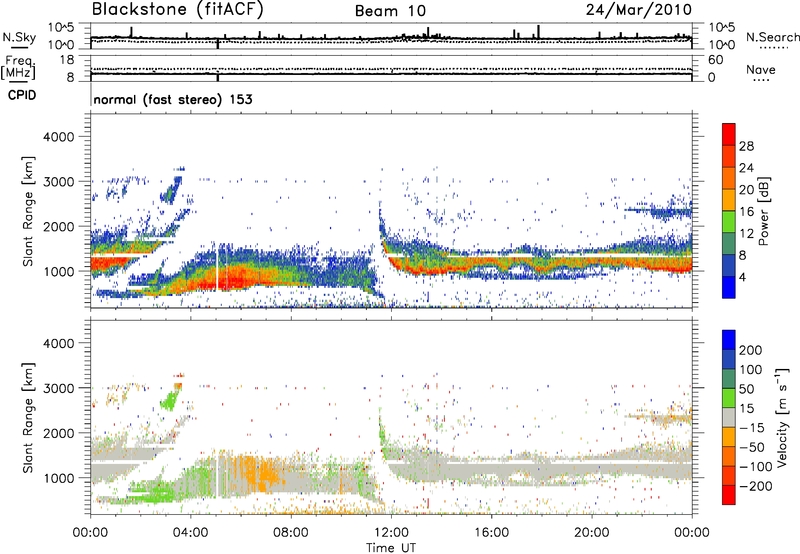The width and height of the screenshot is (800, 554).
Task: Click the 'Freq. [MHz]' axis label
Action: click(x=18, y=68)
